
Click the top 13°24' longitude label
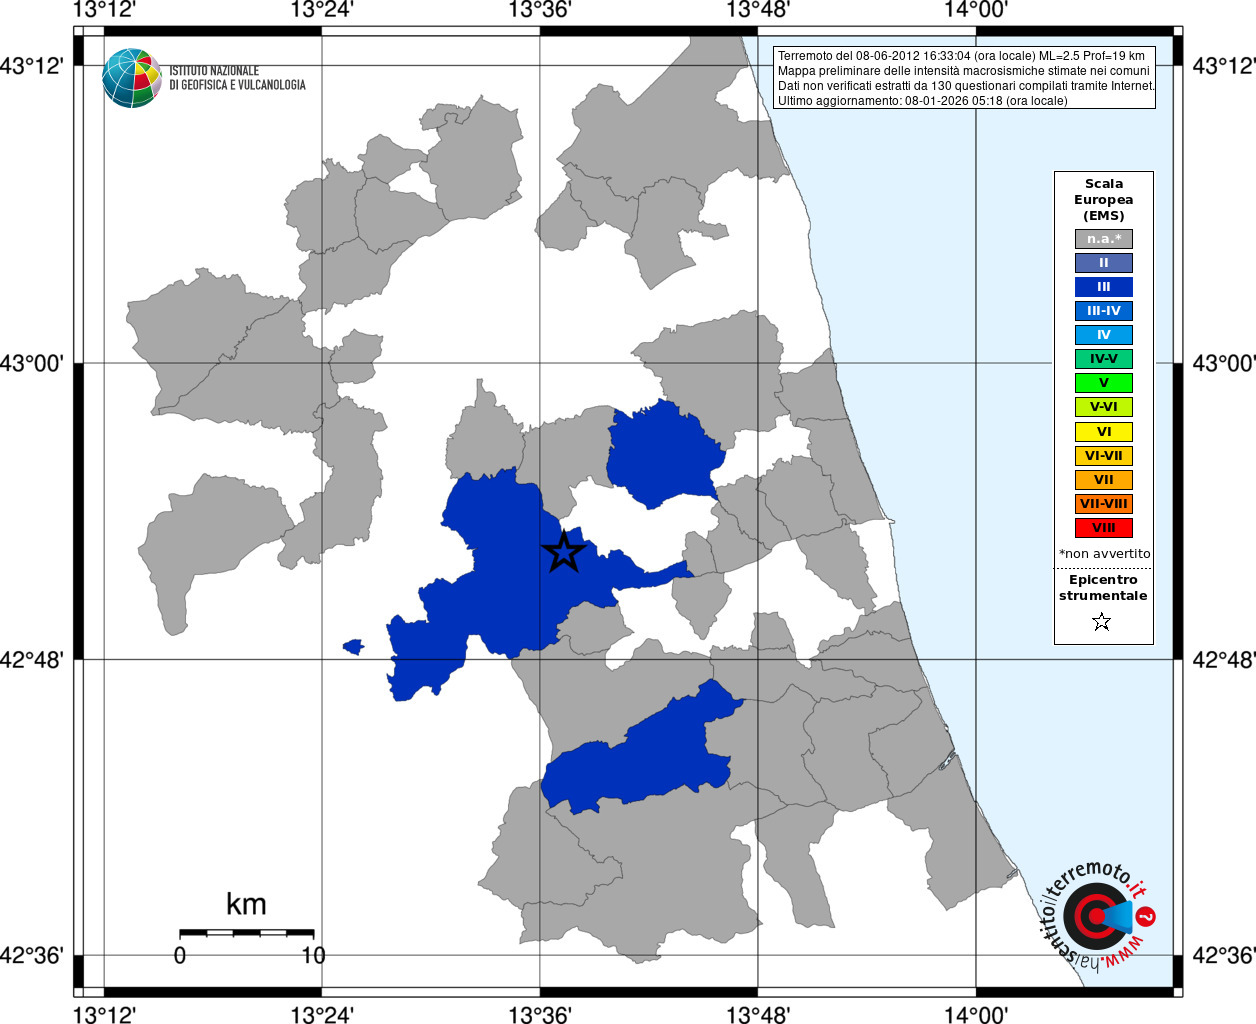pyautogui.click(x=322, y=10)
